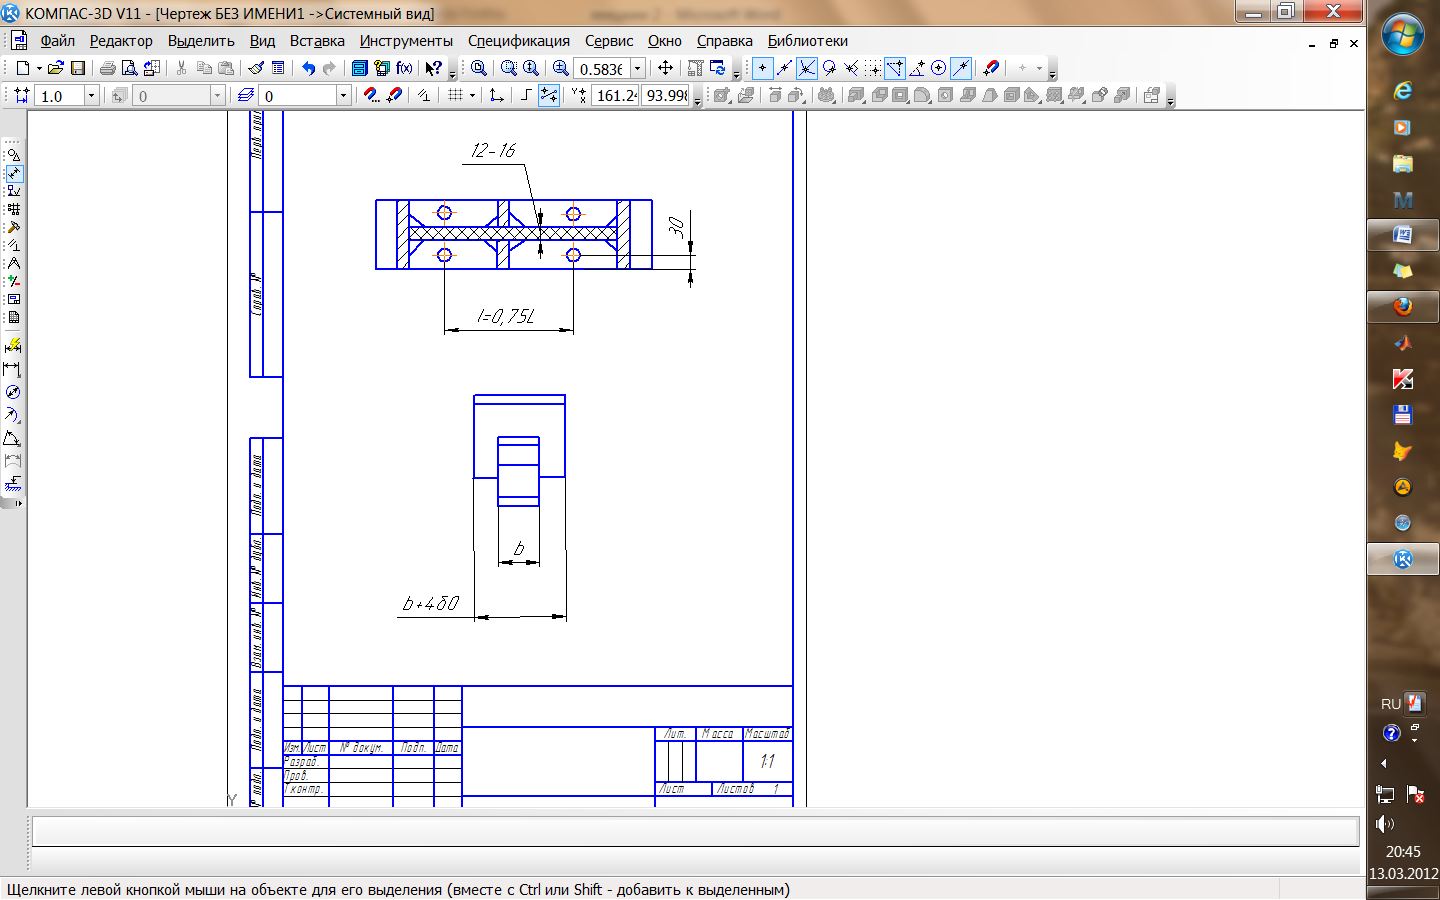Click the RU language indicator
1440x900 pixels.
[1390, 704]
